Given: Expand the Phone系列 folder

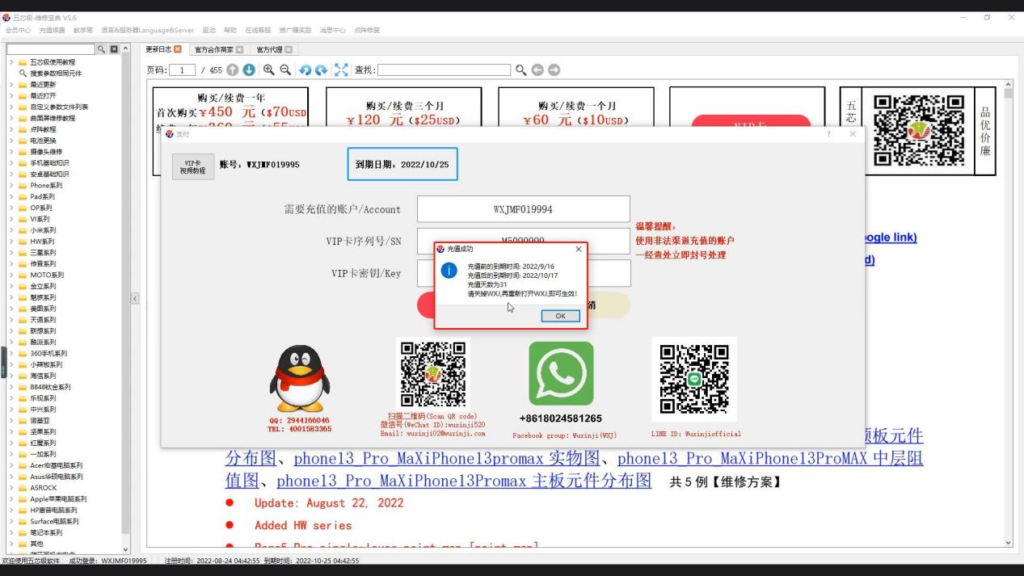Looking at the screenshot, I should 11,185.
